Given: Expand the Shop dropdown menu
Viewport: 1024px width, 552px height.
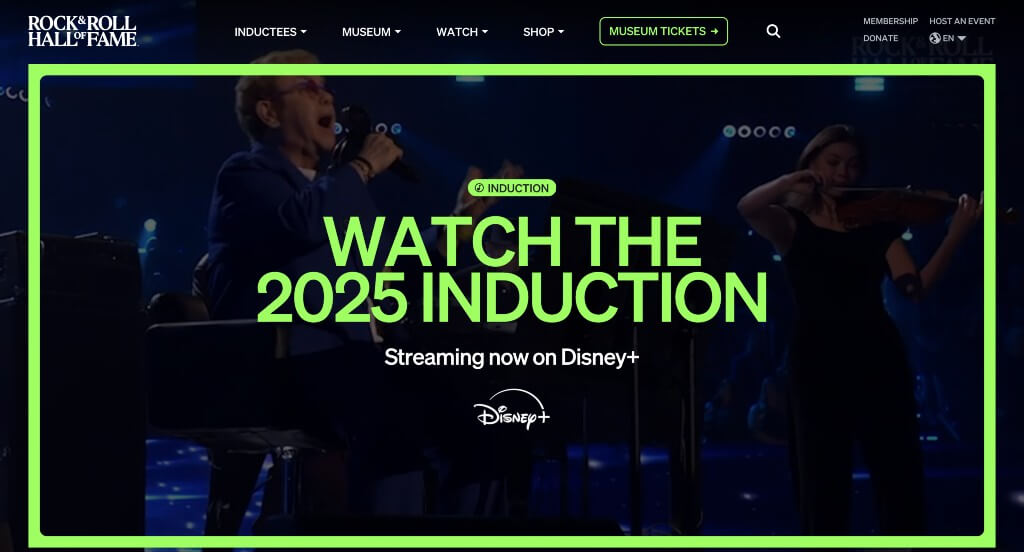Looking at the screenshot, I should tap(543, 32).
